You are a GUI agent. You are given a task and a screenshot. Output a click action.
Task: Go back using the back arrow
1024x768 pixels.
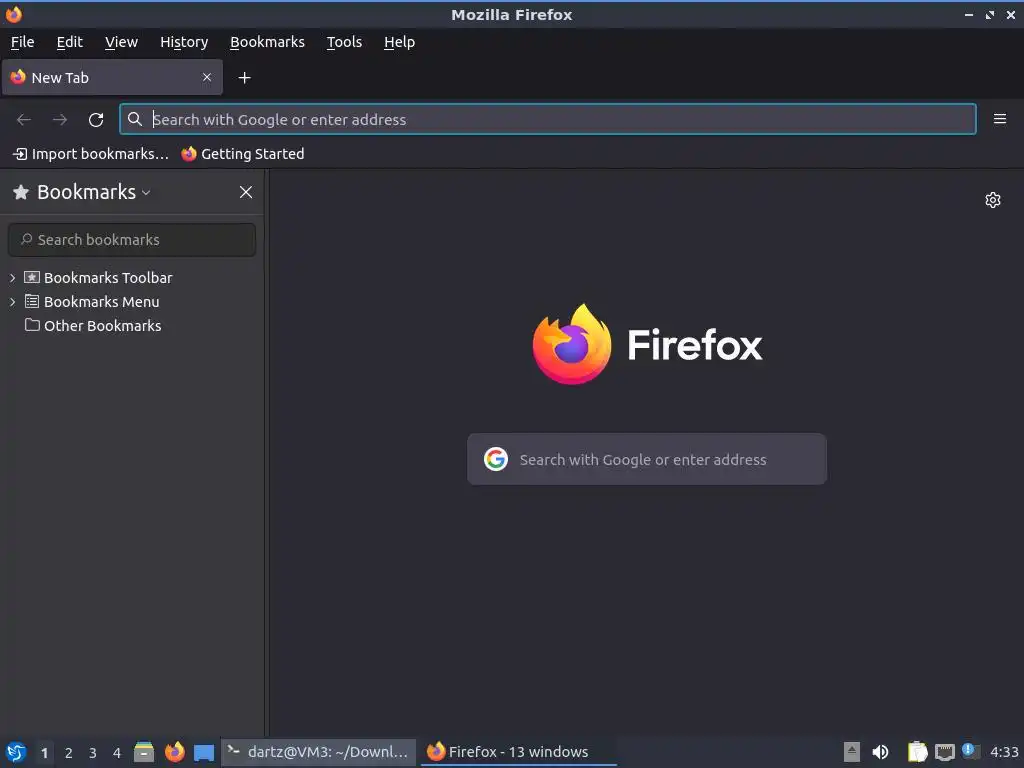(24, 120)
